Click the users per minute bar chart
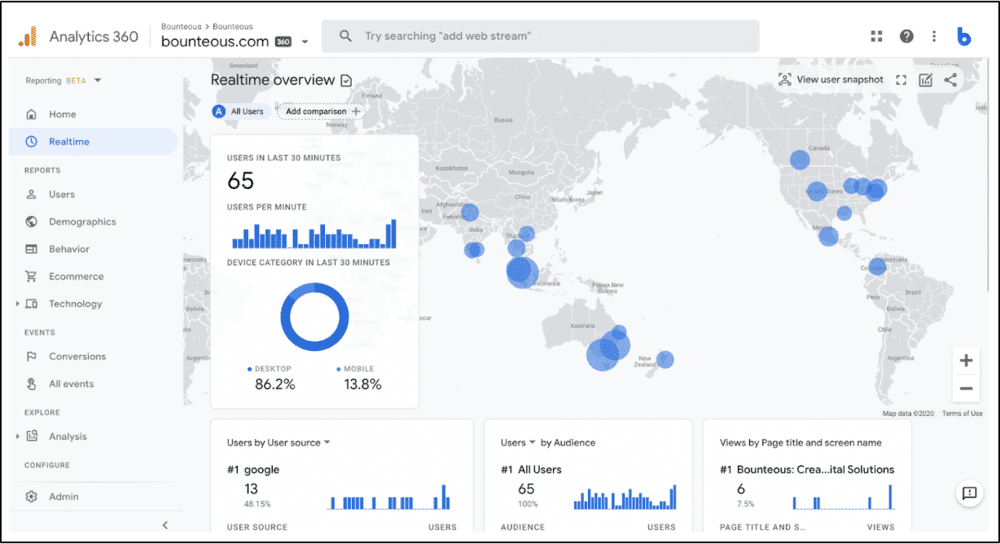Viewport: 1000px width, 544px height. point(314,233)
